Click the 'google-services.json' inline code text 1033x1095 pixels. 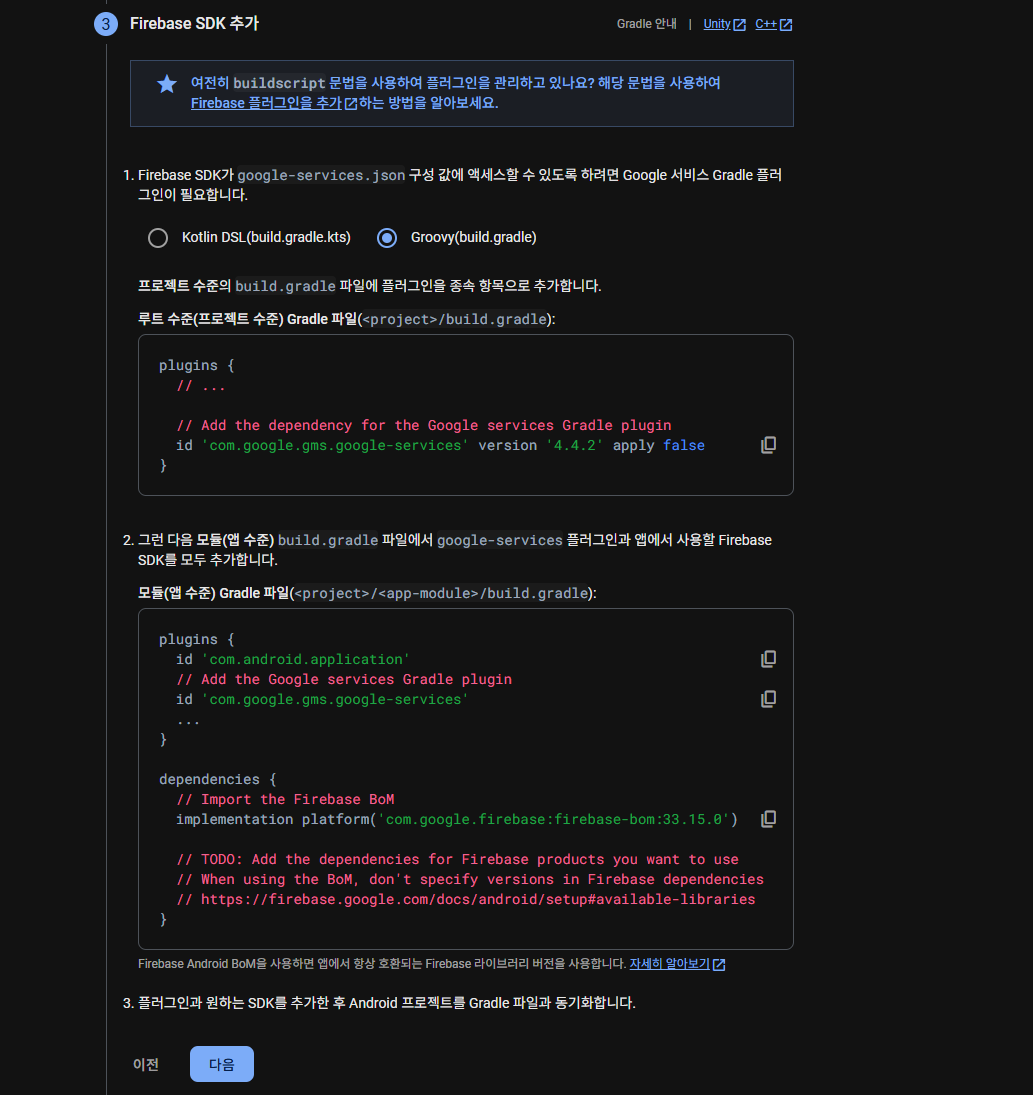321,175
